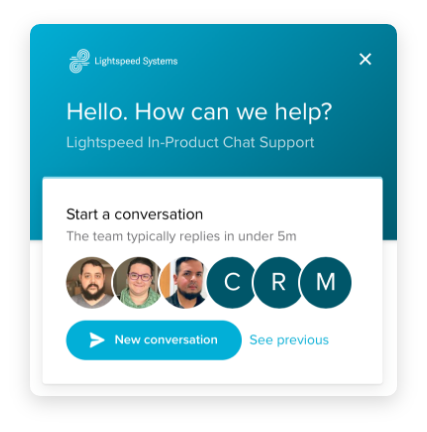This screenshot has height=432, width=427.
Task: Start a New conversation
Action: click(154, 340)
